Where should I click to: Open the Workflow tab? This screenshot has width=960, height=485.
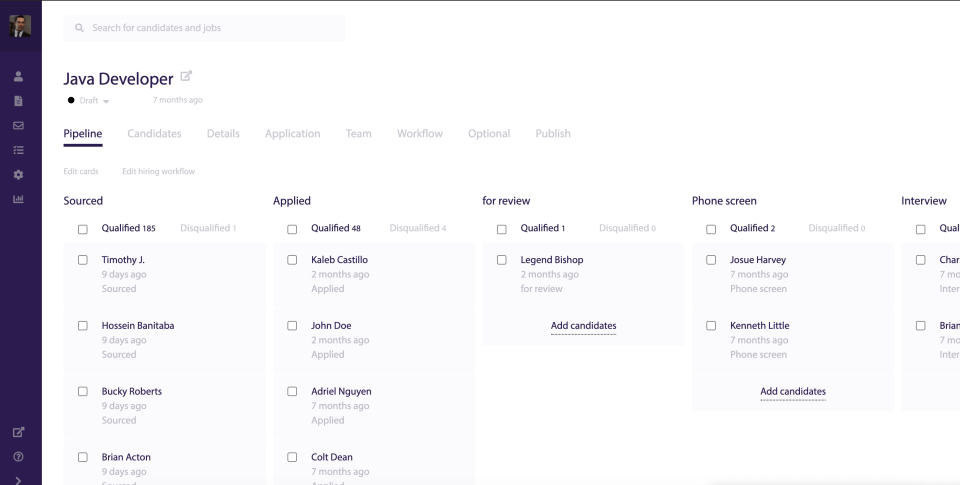click(x=419, y=134)
